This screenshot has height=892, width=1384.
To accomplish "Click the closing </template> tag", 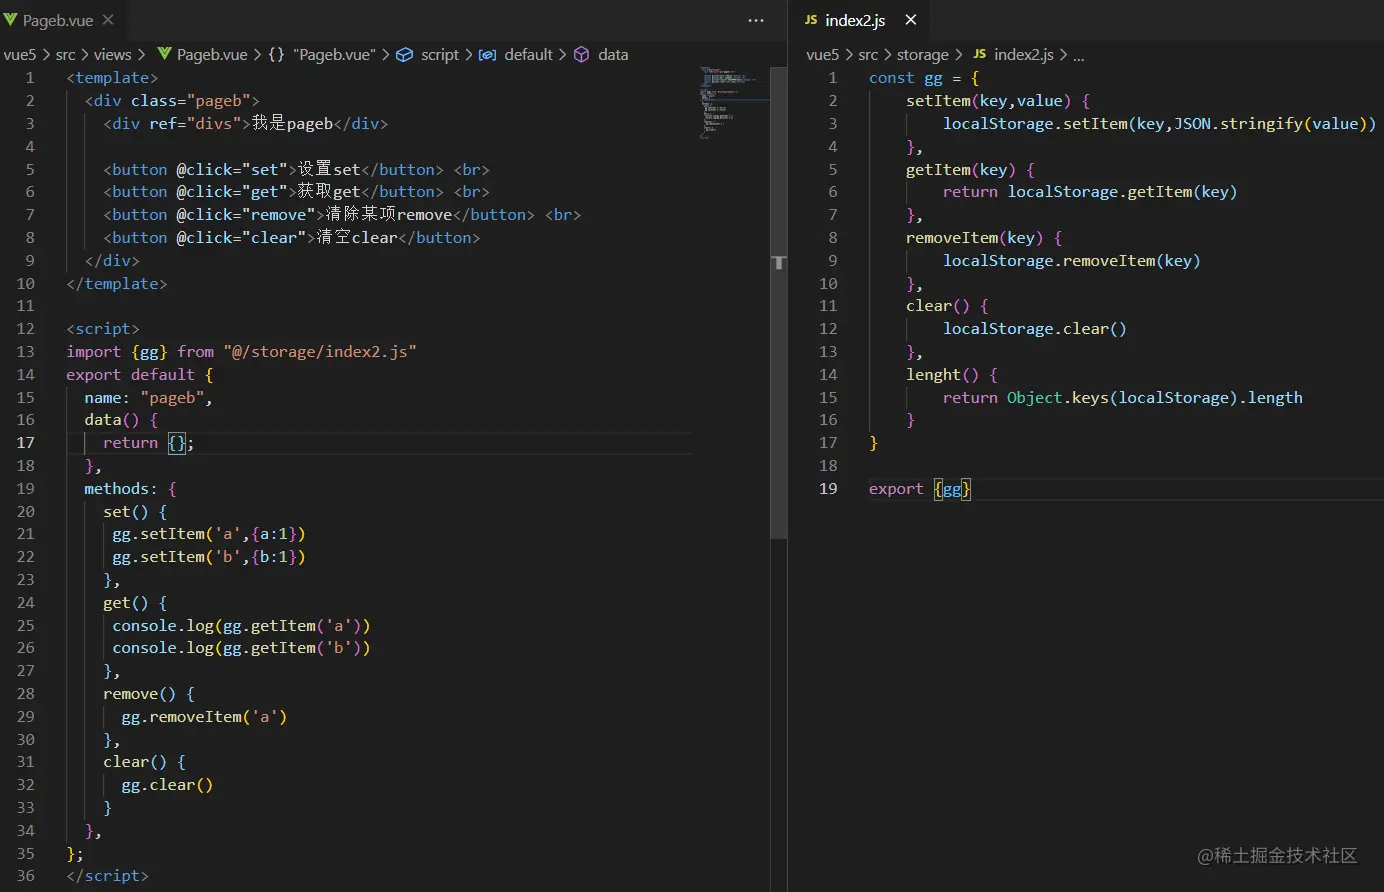I will [117, 284].
